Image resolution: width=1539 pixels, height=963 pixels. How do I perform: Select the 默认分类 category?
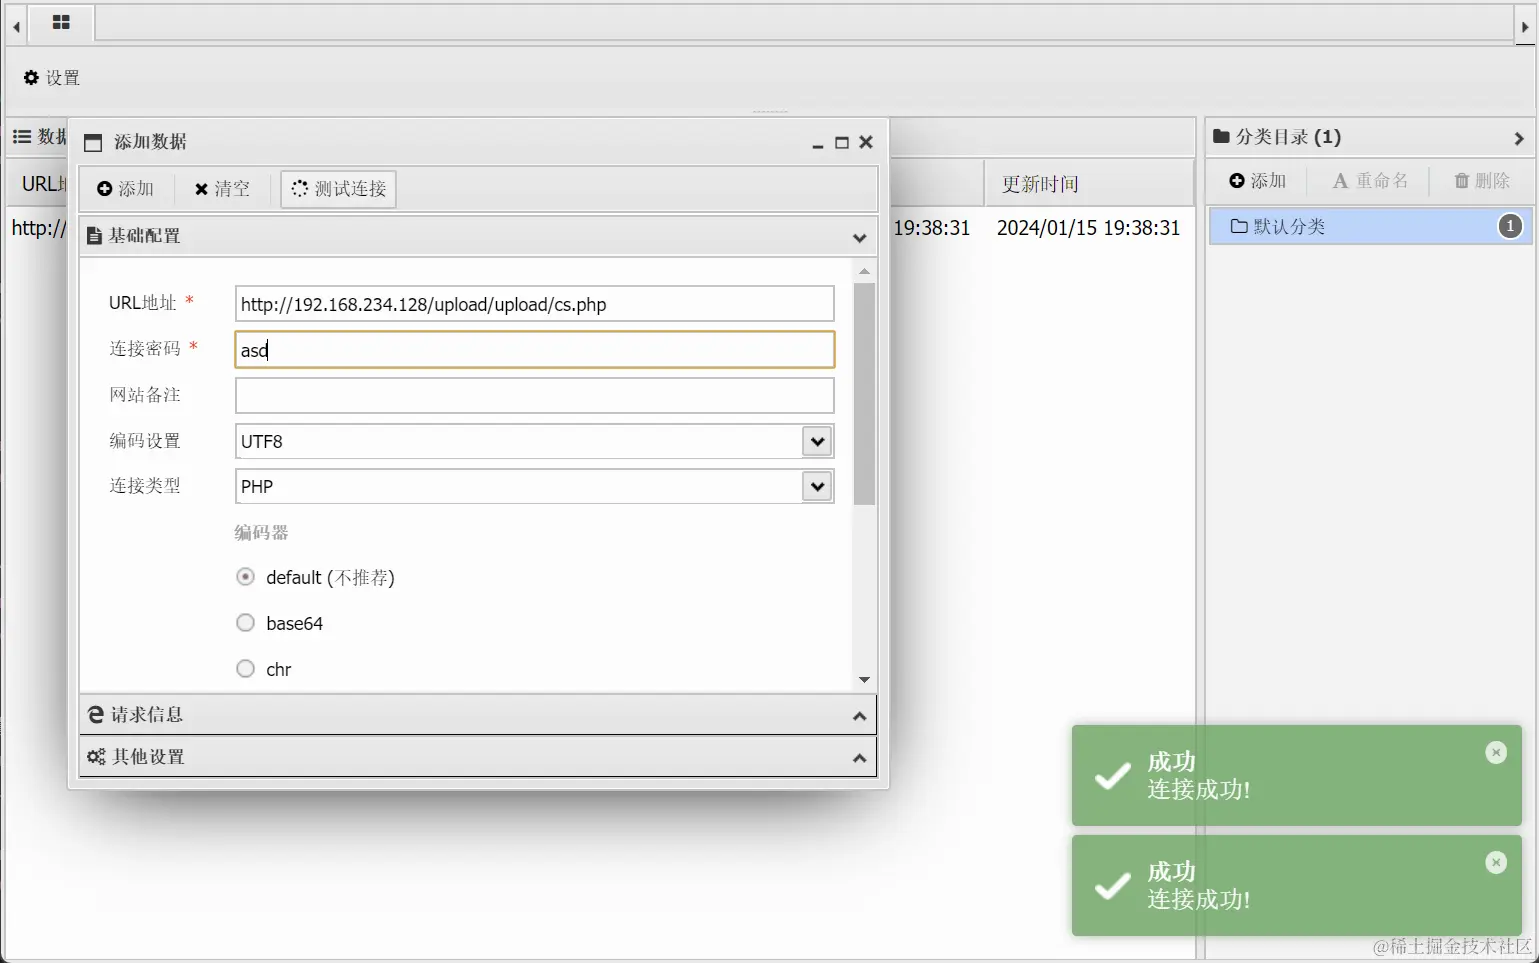1369,227
